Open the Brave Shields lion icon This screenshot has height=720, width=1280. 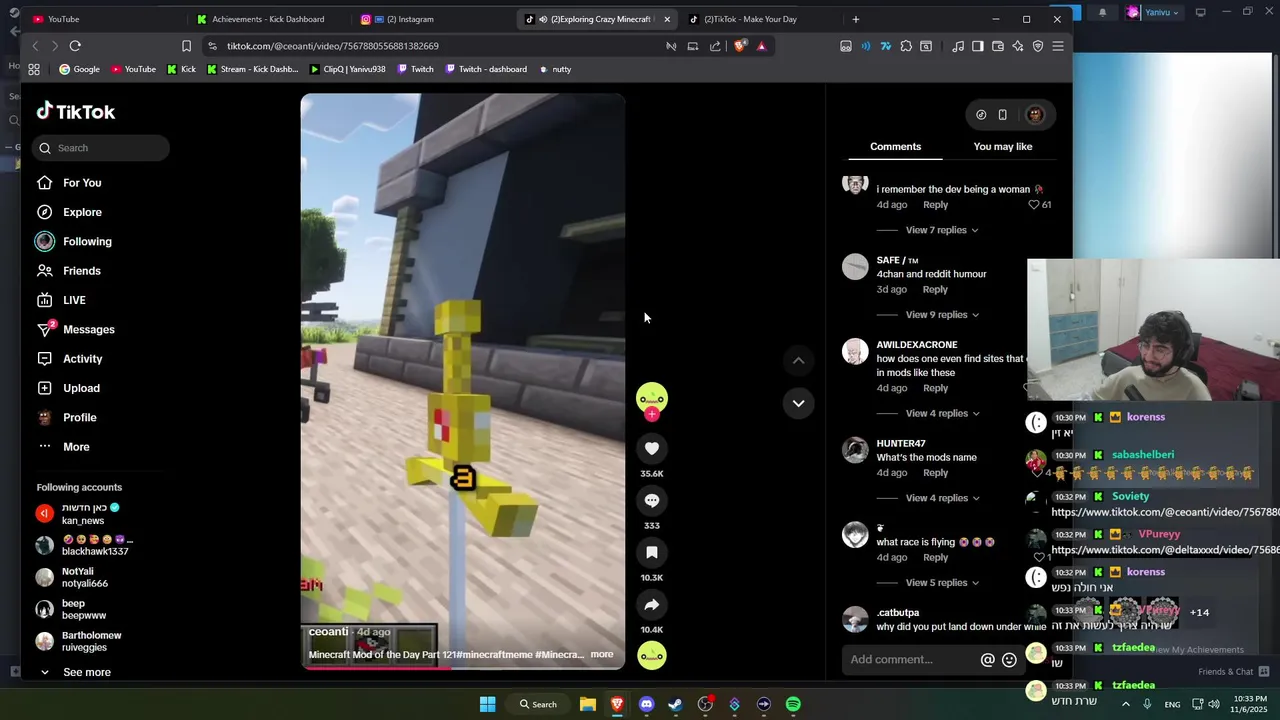739,46
